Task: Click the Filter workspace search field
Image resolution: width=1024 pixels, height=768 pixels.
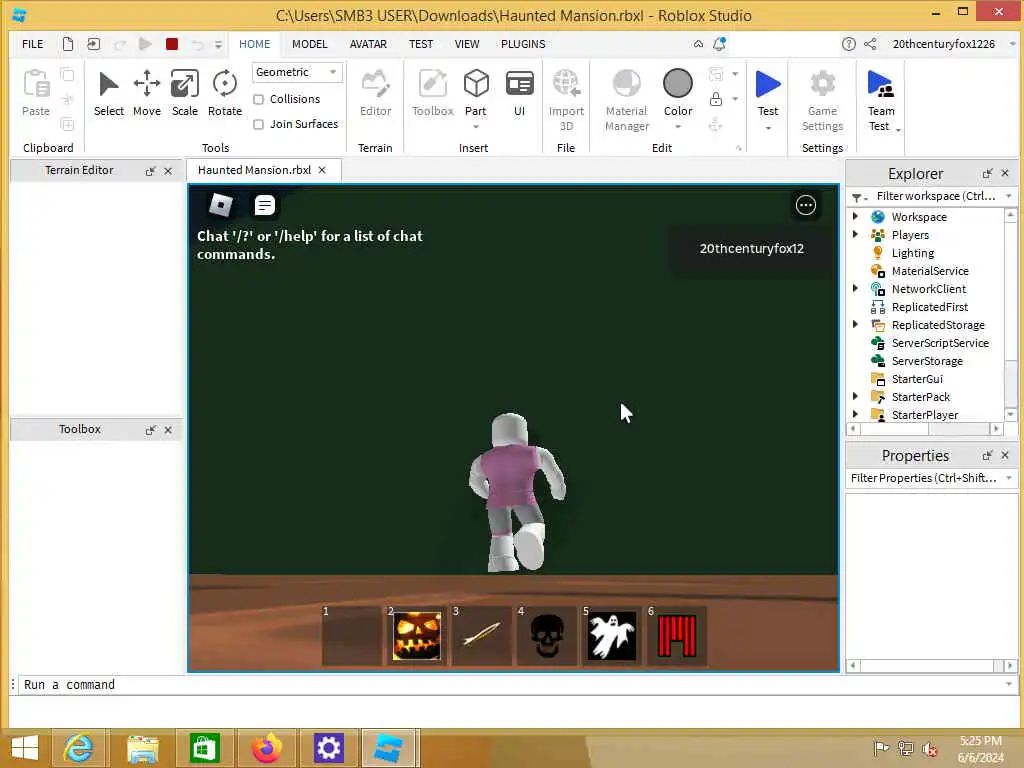Action: point(935,196)
